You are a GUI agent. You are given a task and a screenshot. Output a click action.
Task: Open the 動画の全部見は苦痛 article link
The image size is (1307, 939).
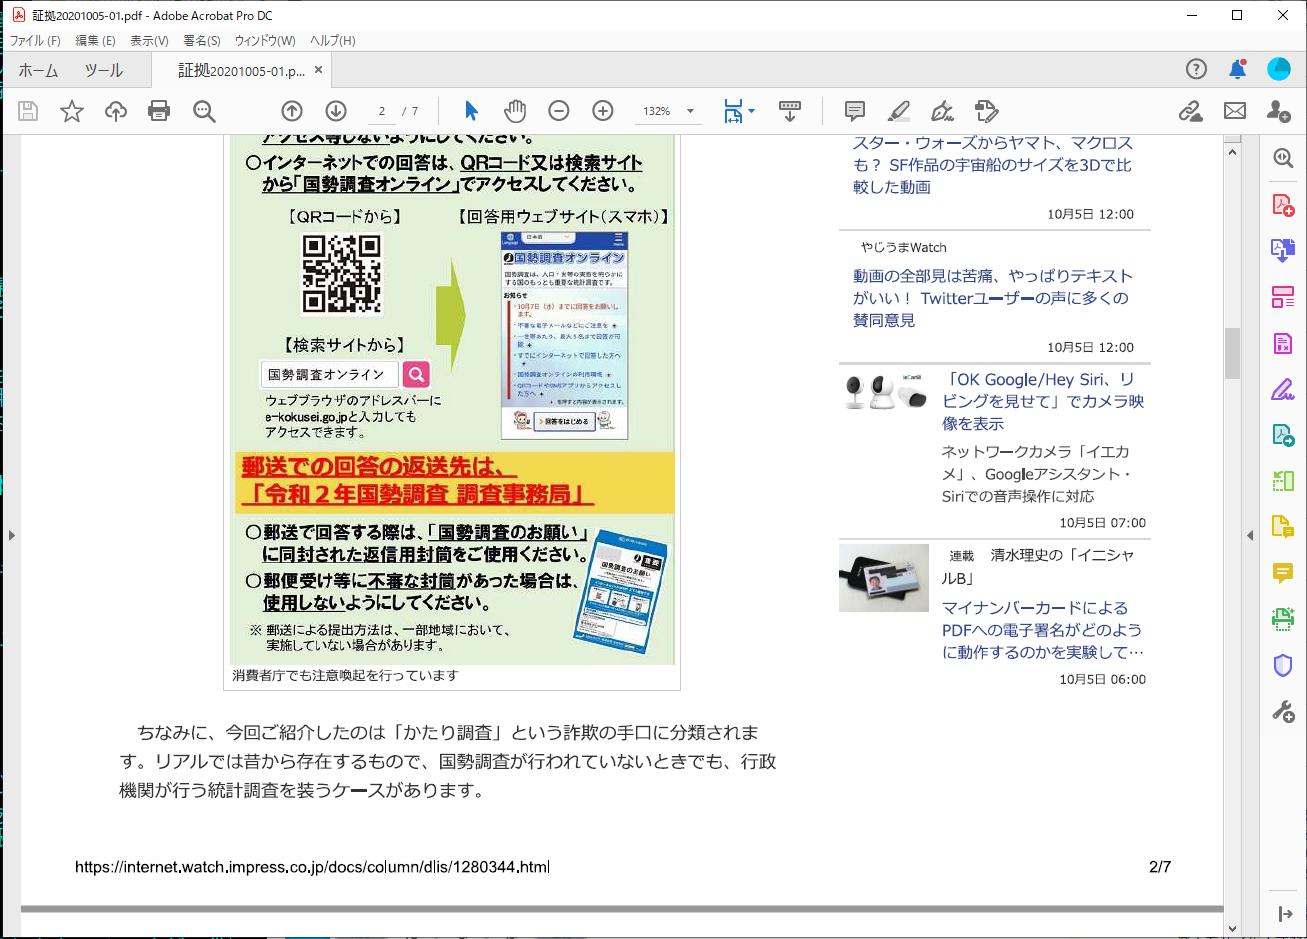992,298
